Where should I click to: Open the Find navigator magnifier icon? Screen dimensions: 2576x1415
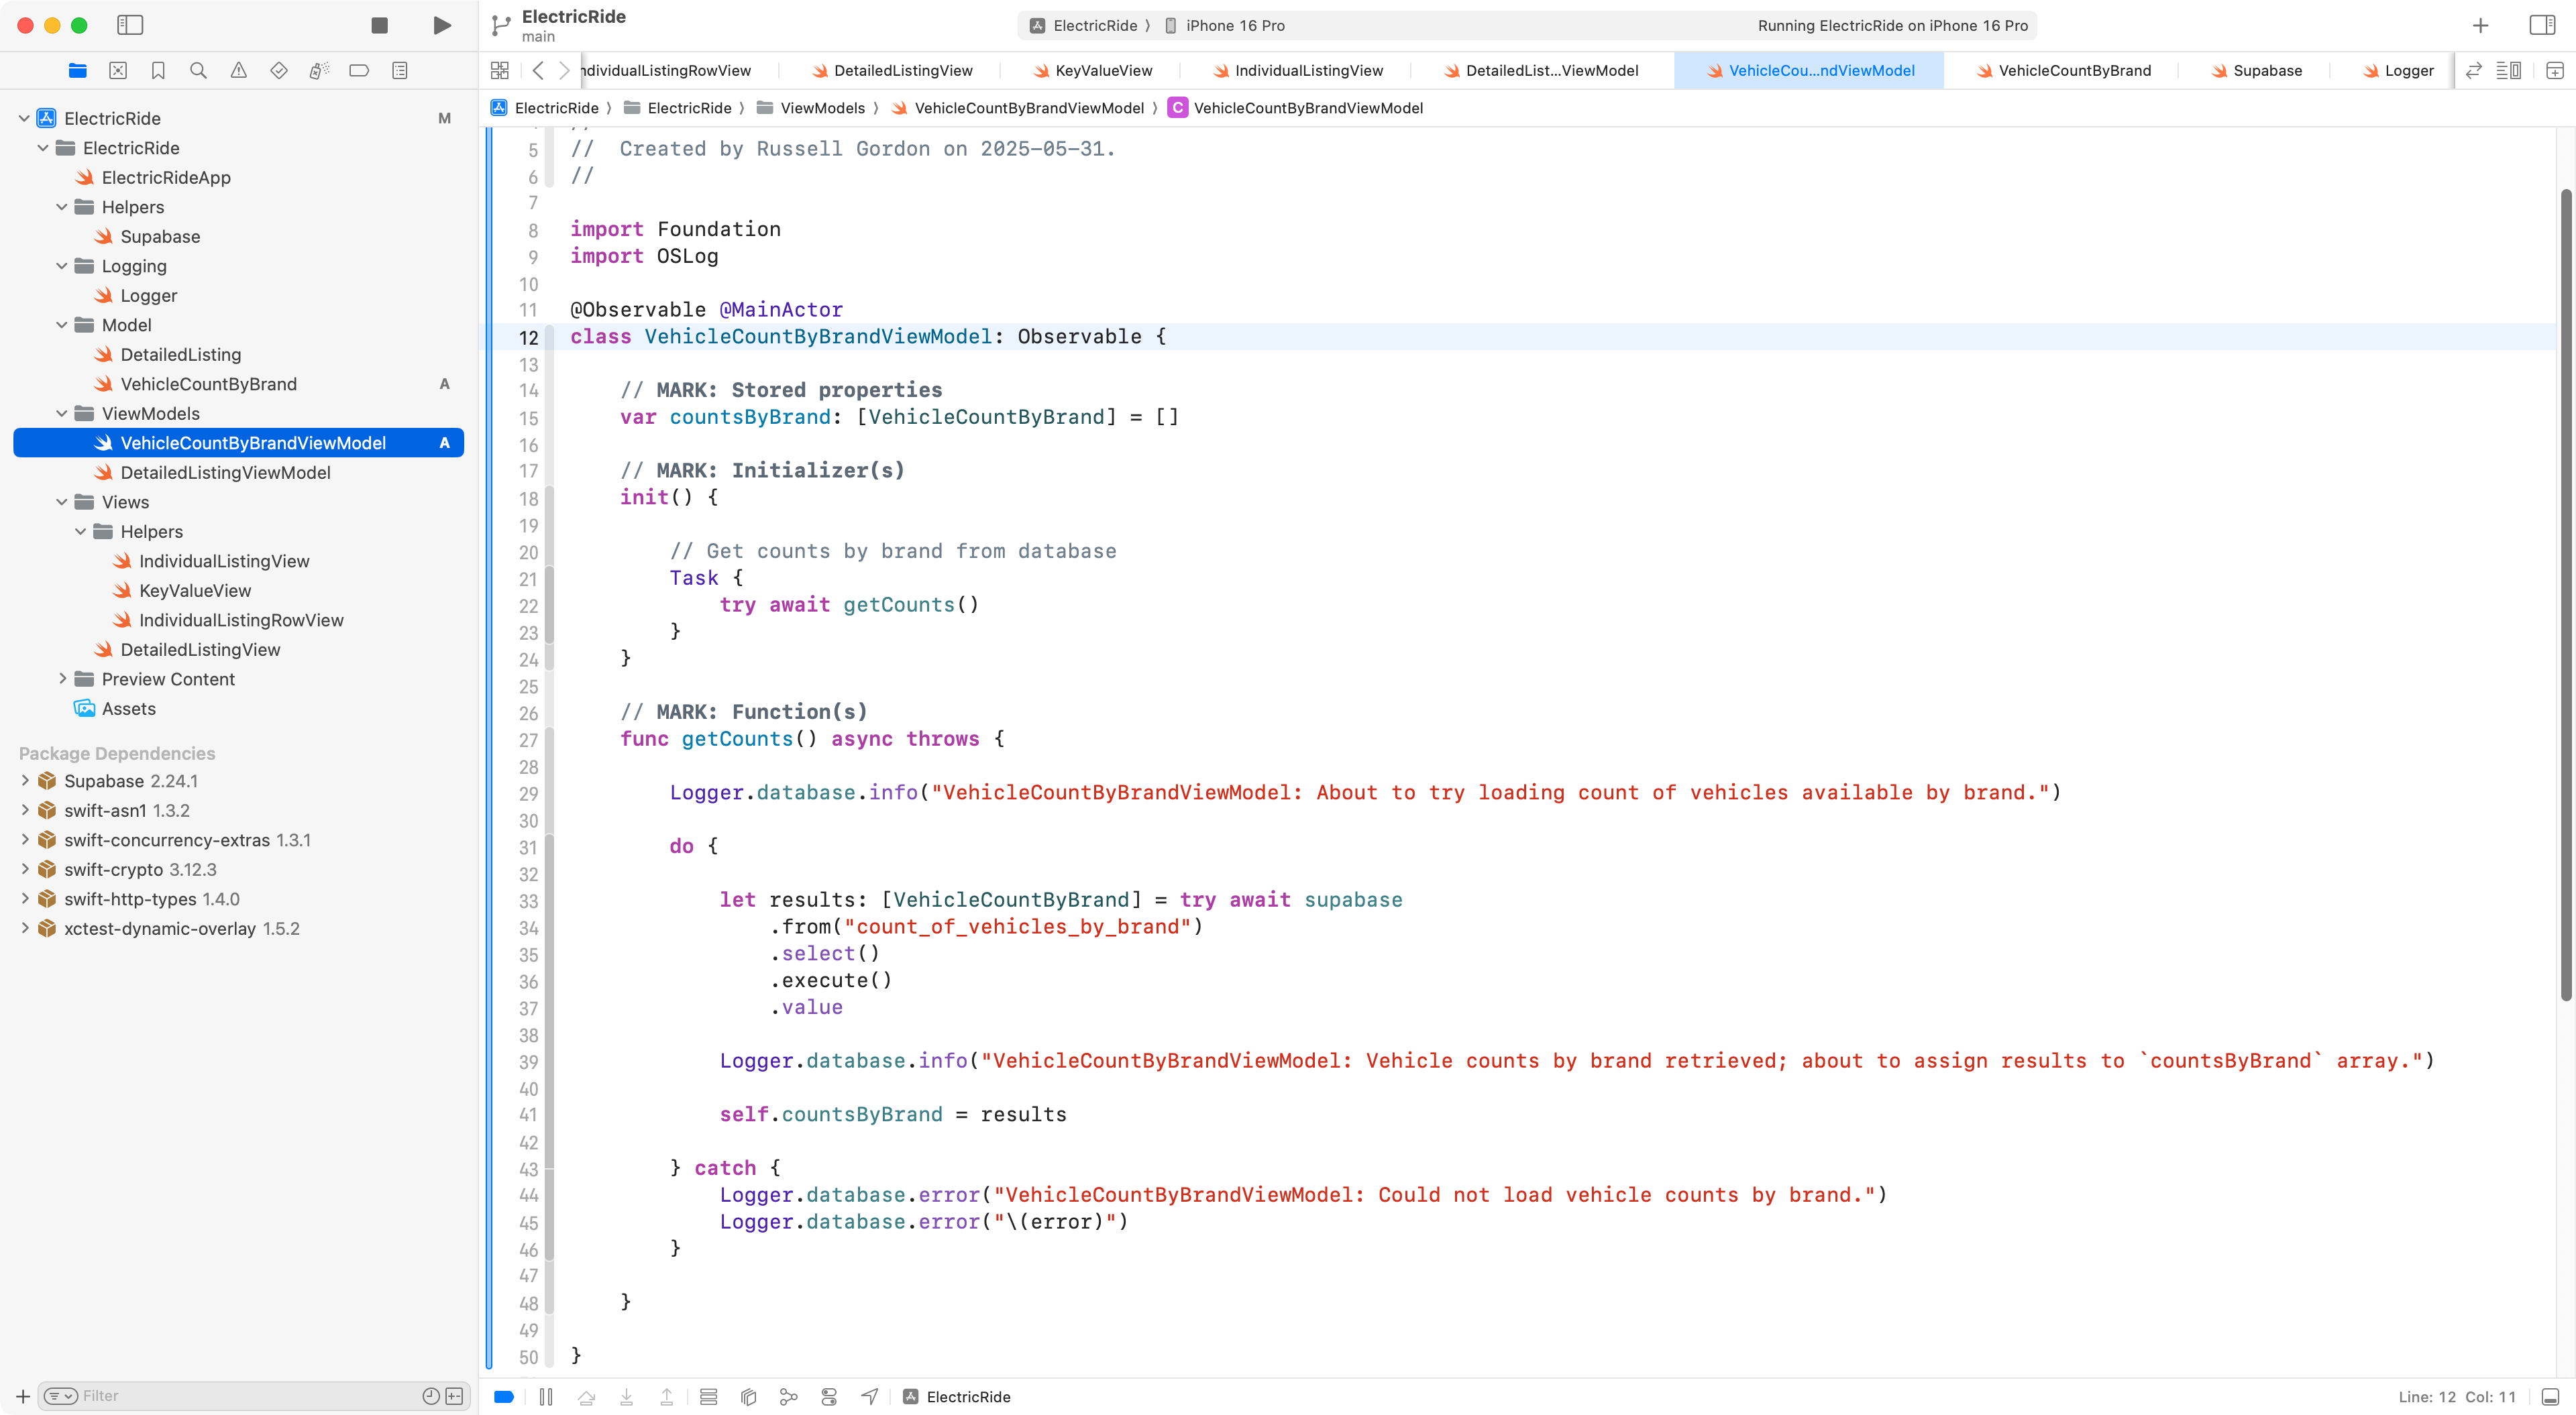(198, 70)
